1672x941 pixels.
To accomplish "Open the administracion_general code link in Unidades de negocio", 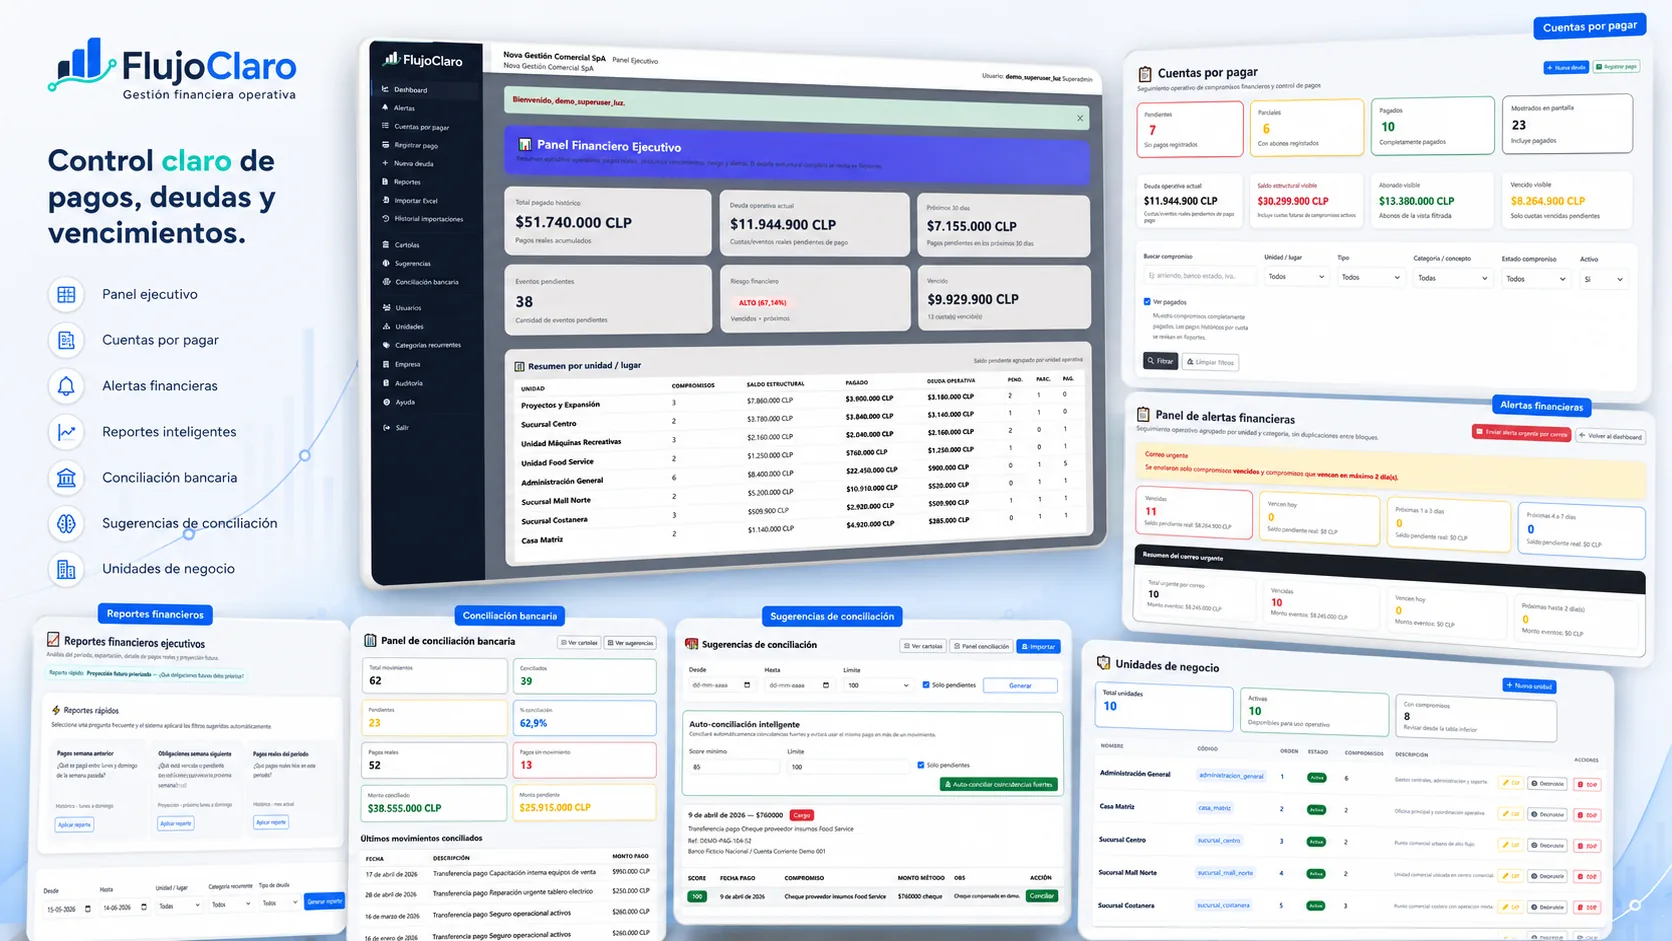I will point(1232,775).
